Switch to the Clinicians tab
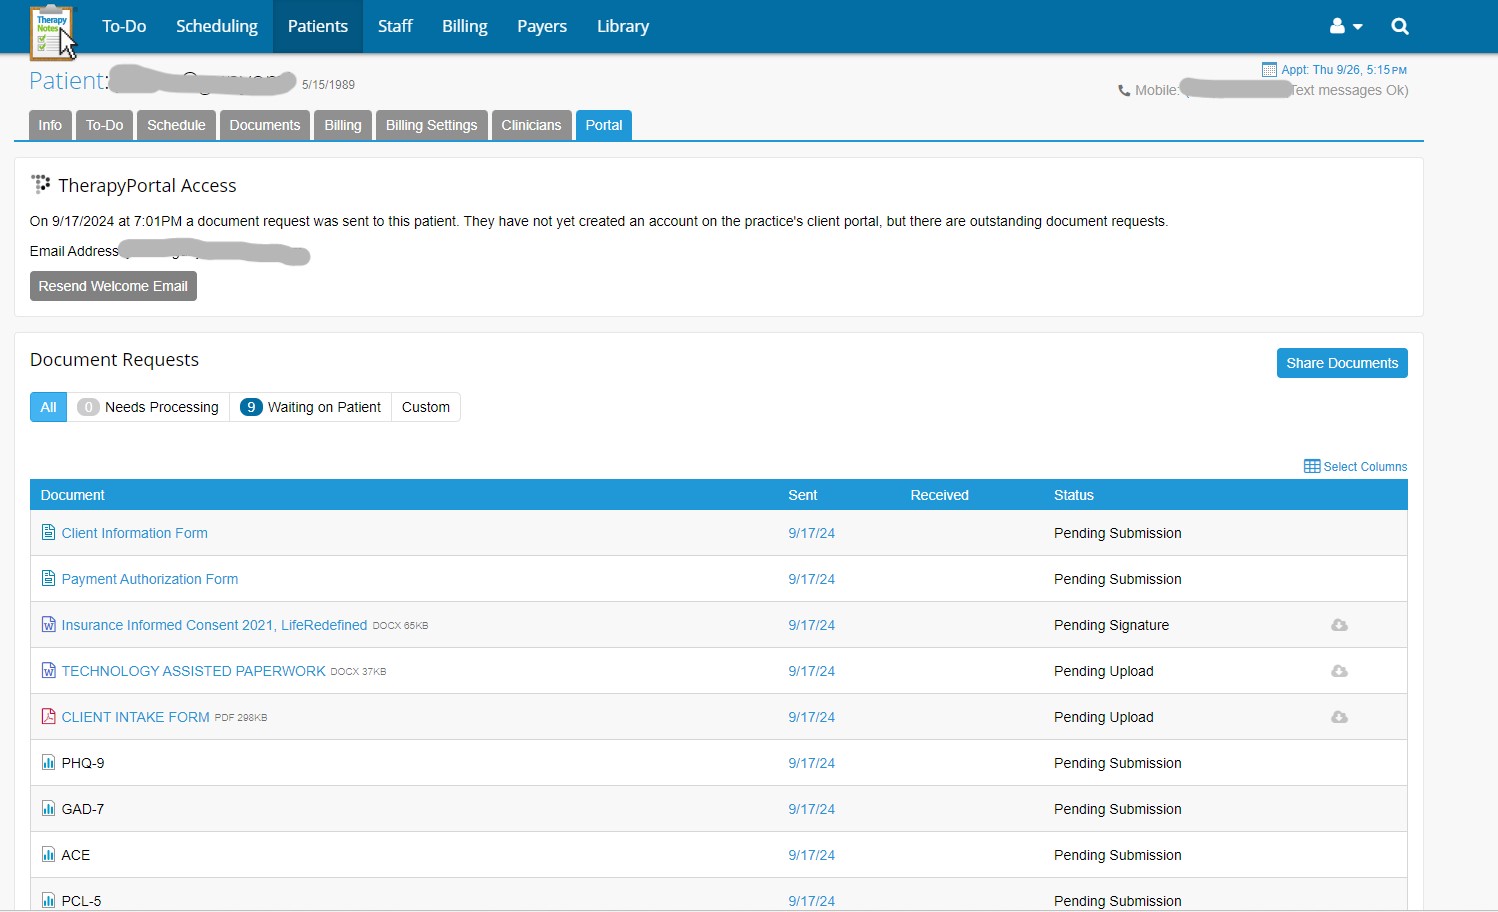Viewport: 1498px width, 912px height. click(x=531, y=125)
